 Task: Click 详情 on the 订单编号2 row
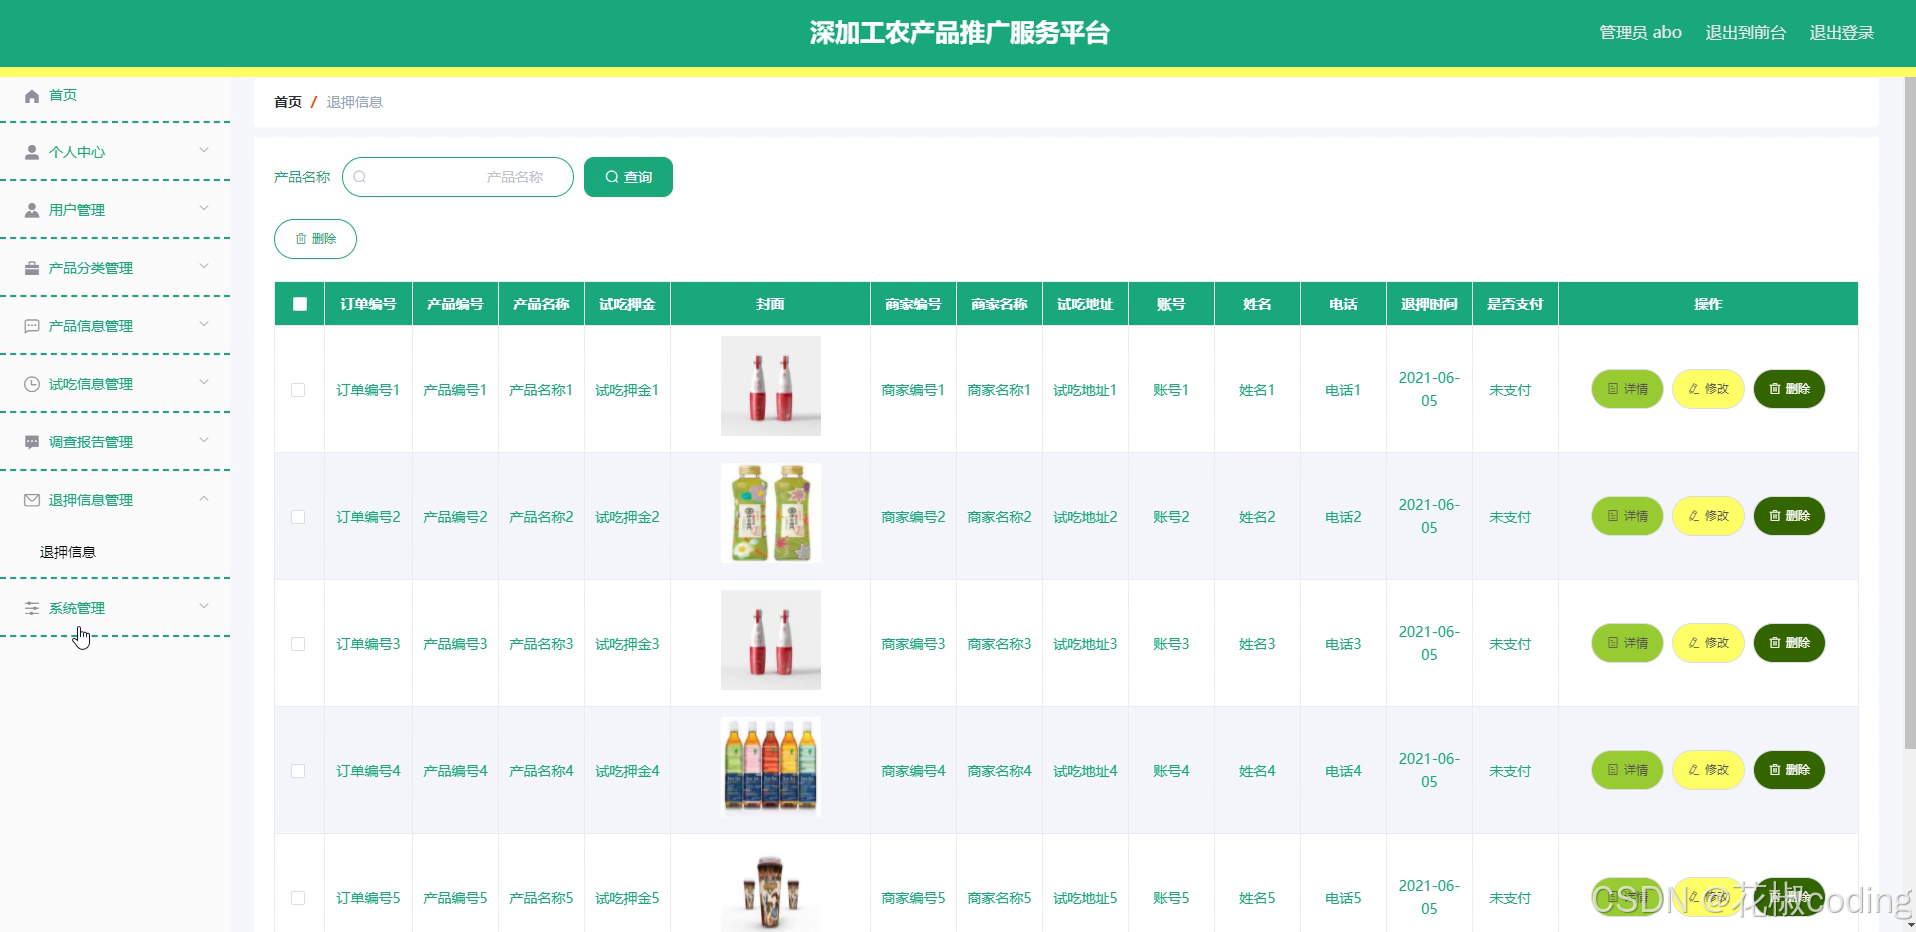[x=1626, y=516]
